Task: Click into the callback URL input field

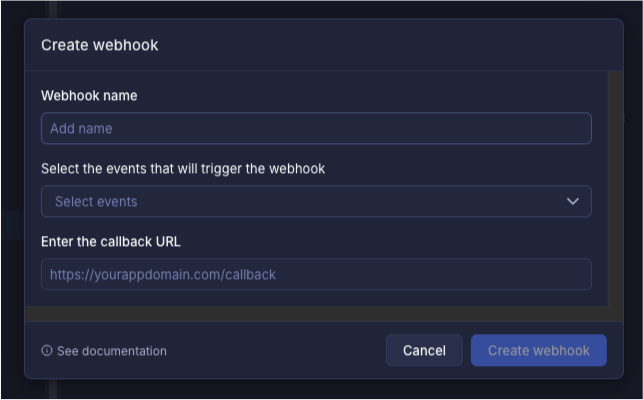Action: [x=316, y=274]
